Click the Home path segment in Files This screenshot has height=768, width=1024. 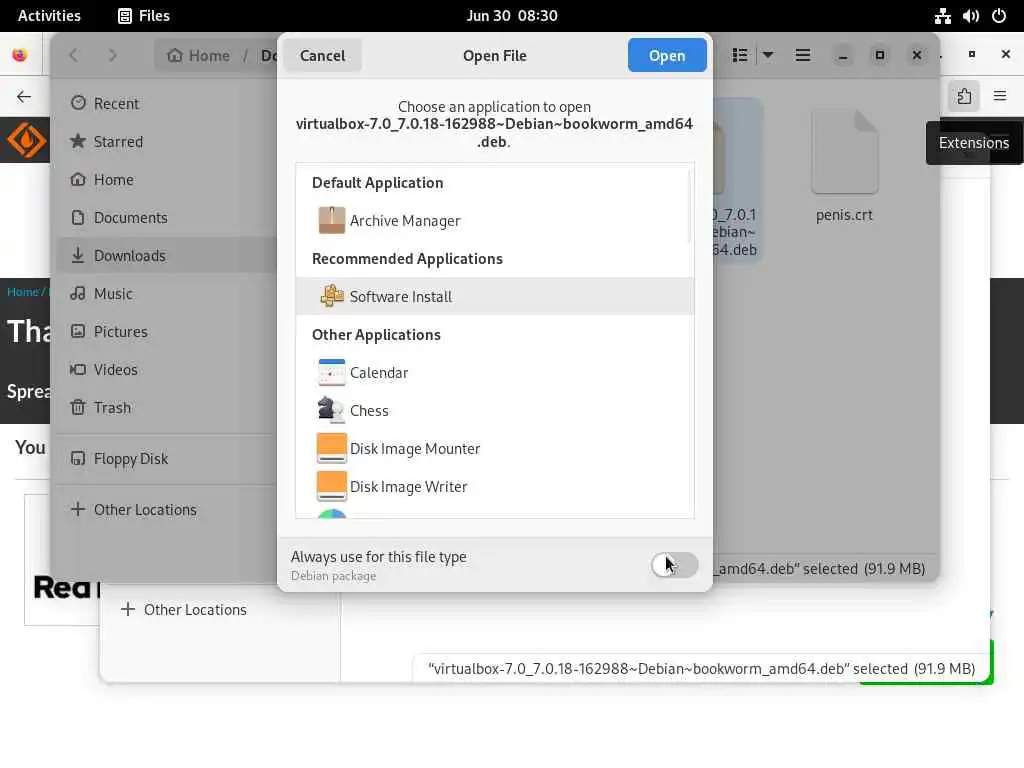point(199,56)
